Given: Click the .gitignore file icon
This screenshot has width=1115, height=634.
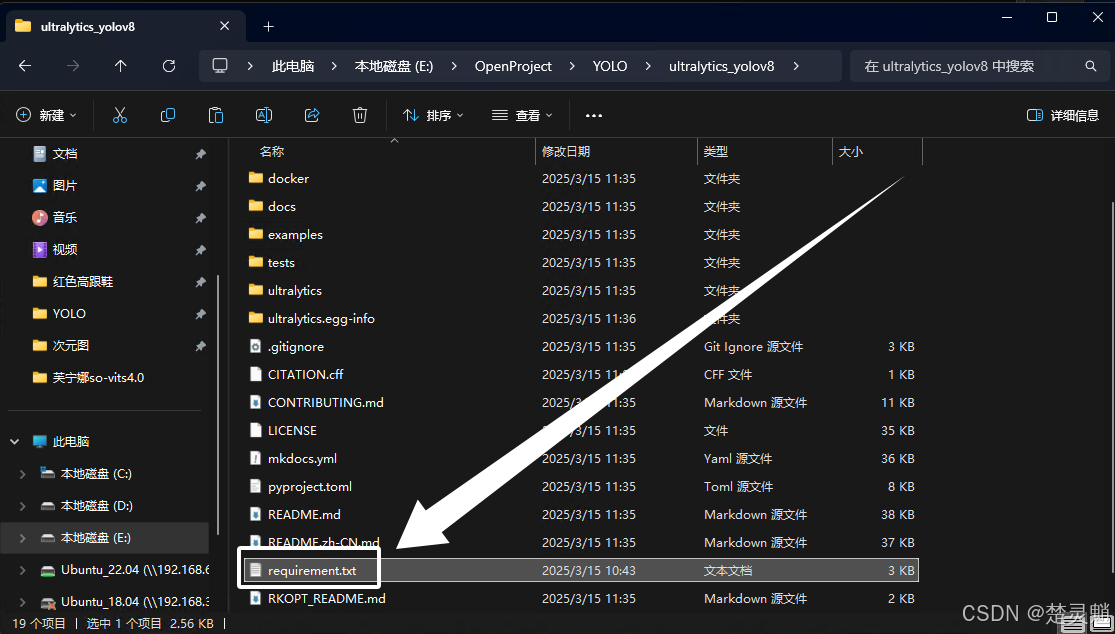Looking at the screenshot, I should coord(256,347).
